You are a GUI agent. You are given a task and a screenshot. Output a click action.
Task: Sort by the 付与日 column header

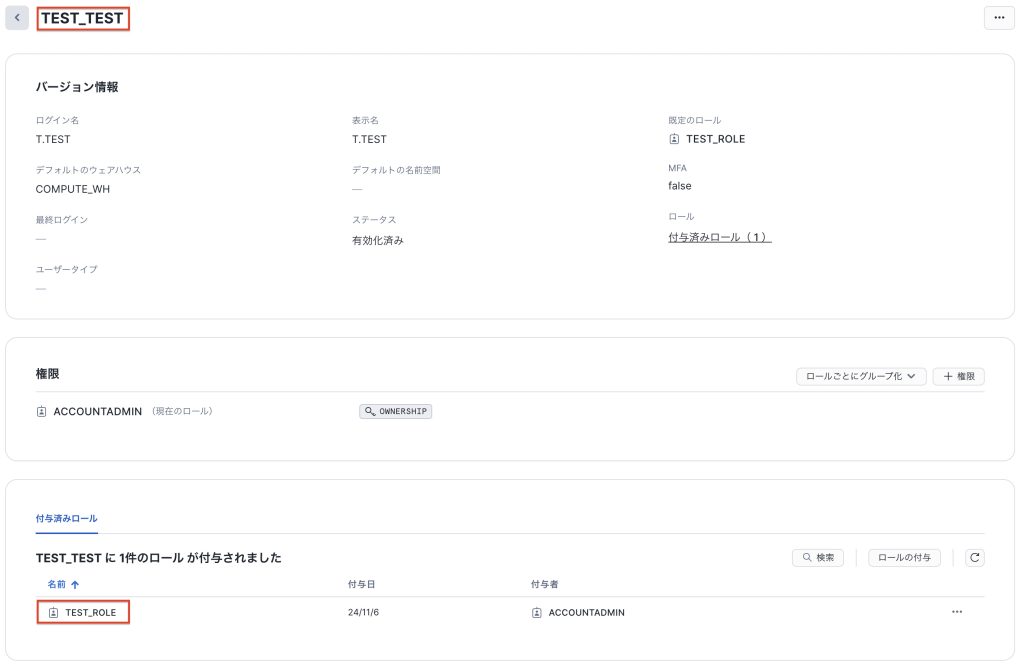(360, 584)
